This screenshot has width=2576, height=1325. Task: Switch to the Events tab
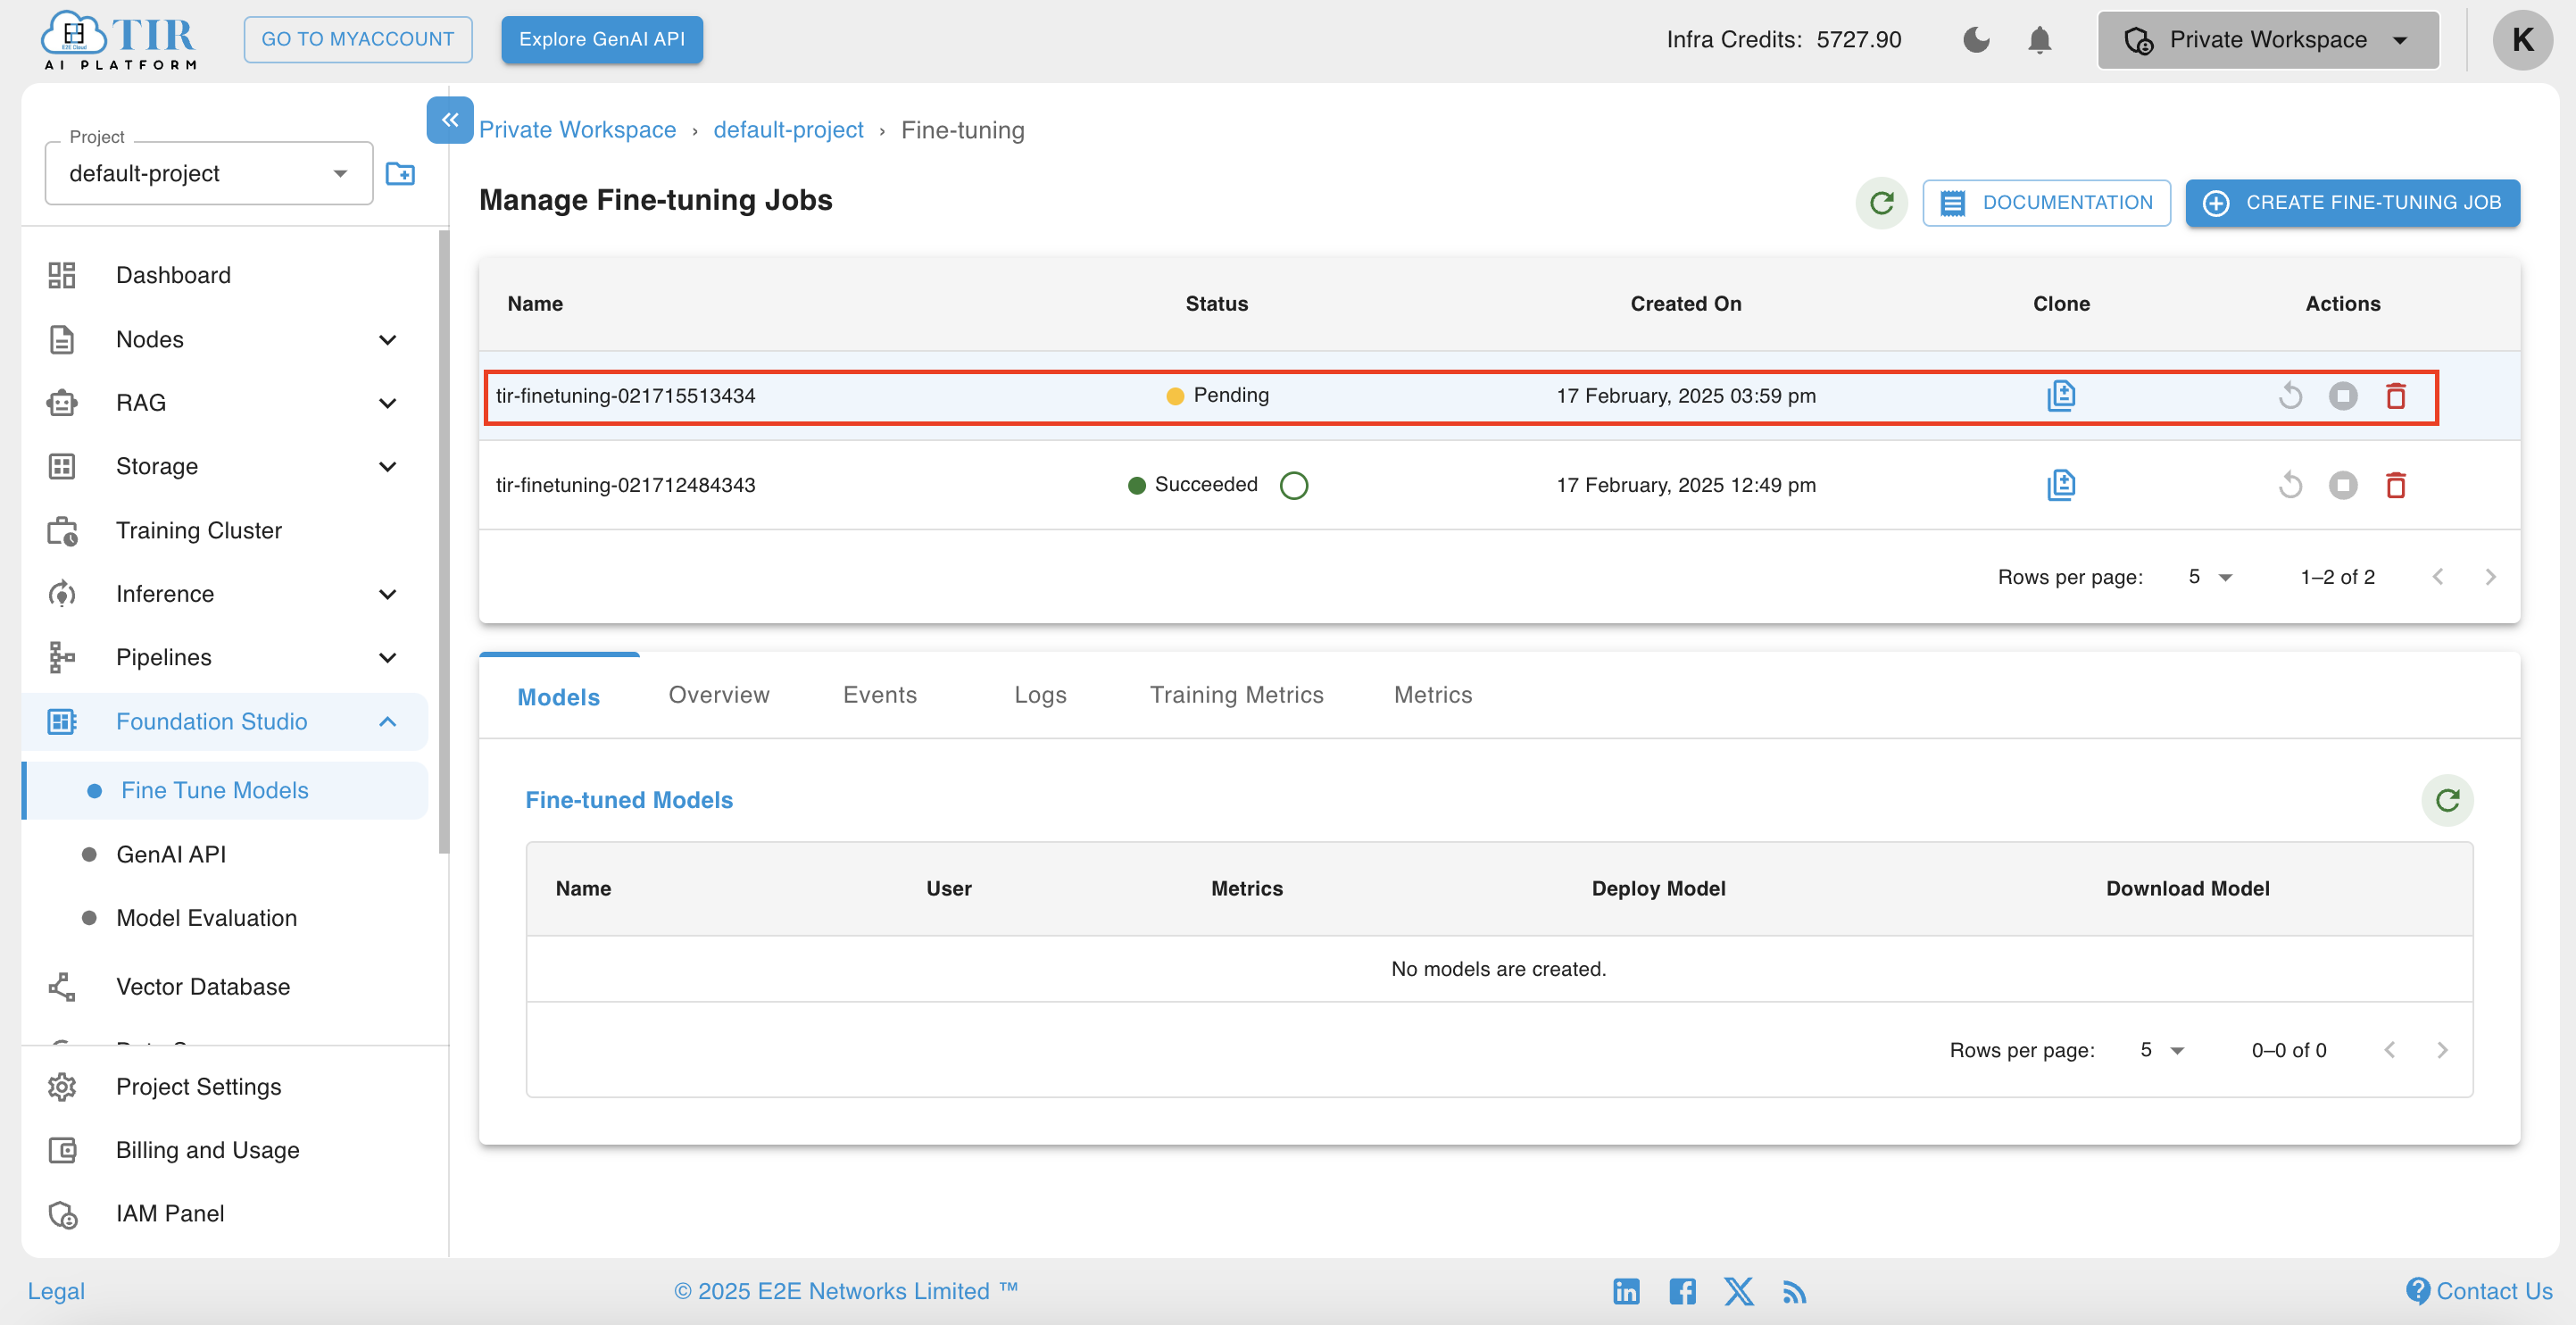tap(879, 695)
